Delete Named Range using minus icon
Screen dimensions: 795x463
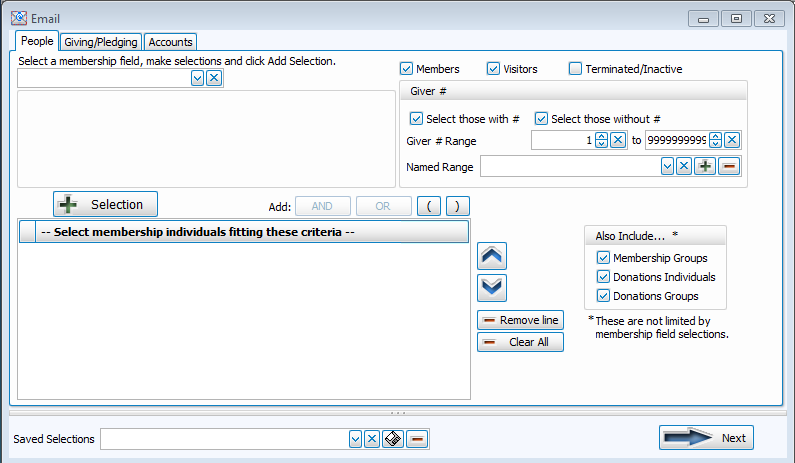[729, 167]
